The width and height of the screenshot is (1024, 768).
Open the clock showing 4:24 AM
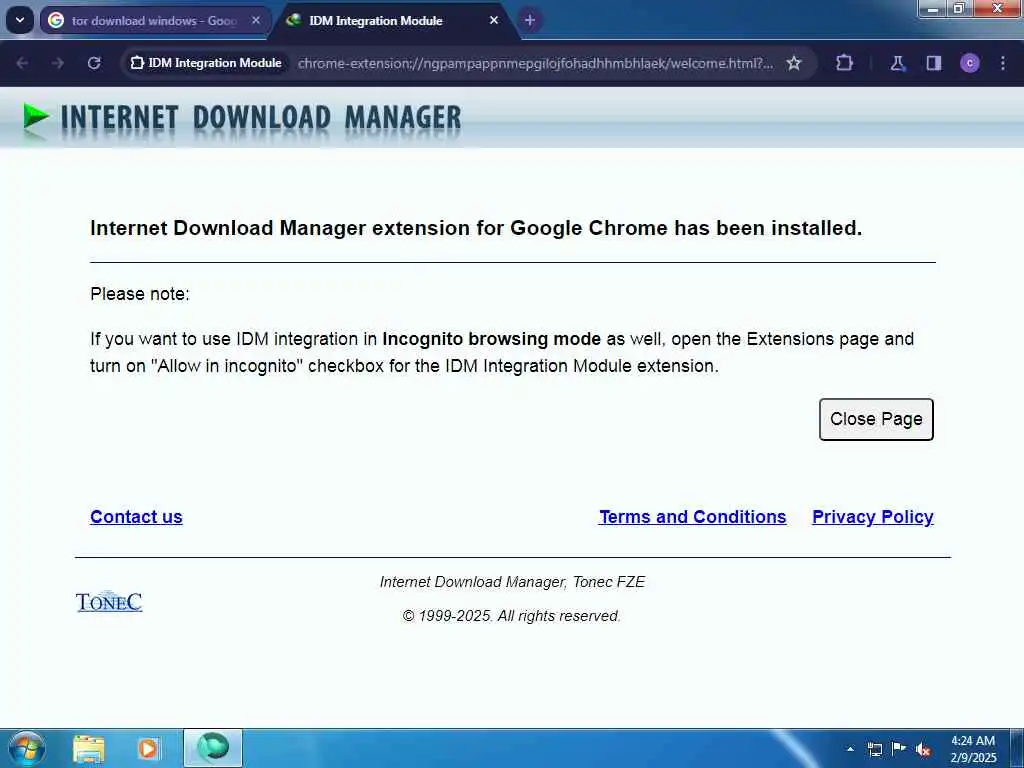pos(973,749)
